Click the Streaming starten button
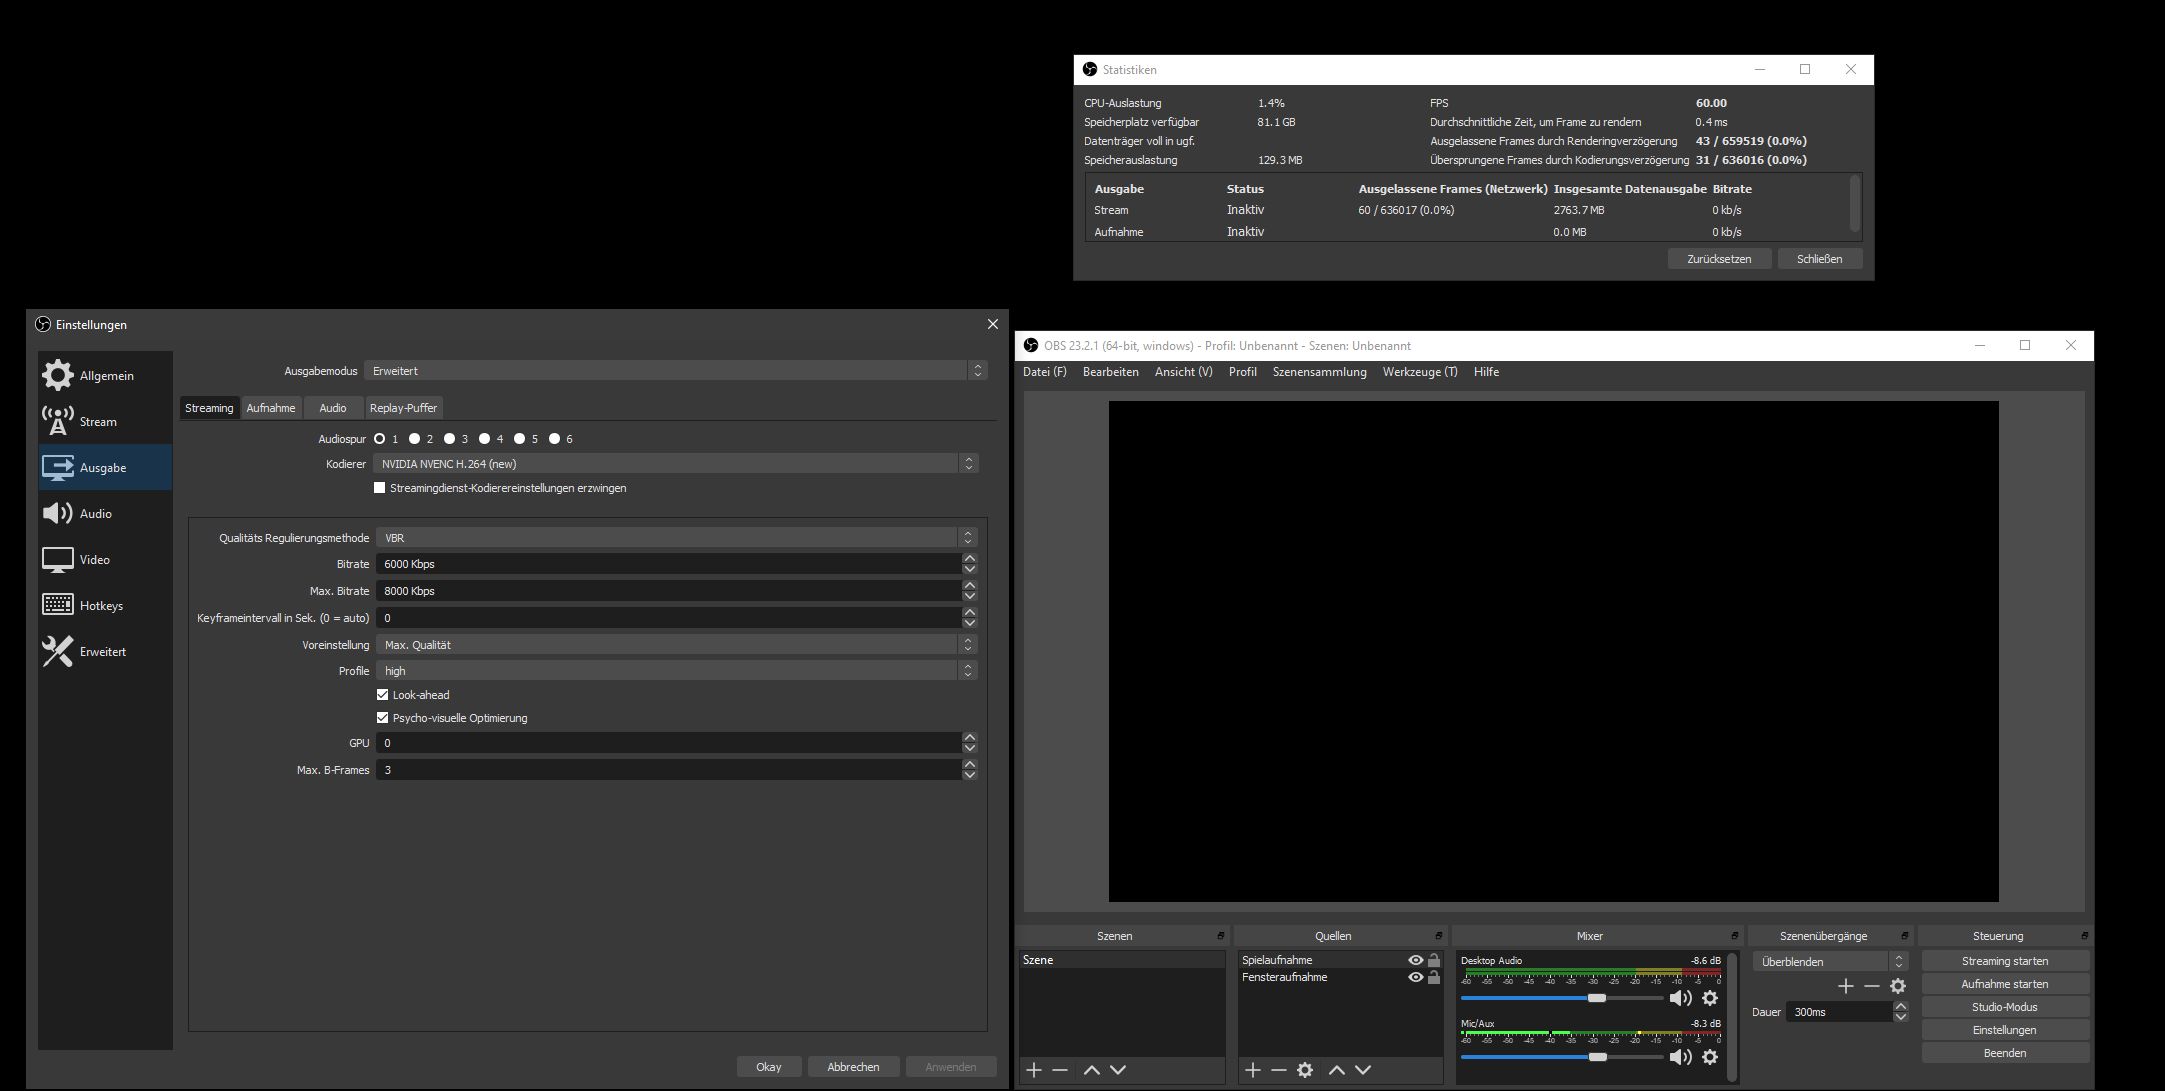The image size is (2165, 1091). [x=2004, y=961]
